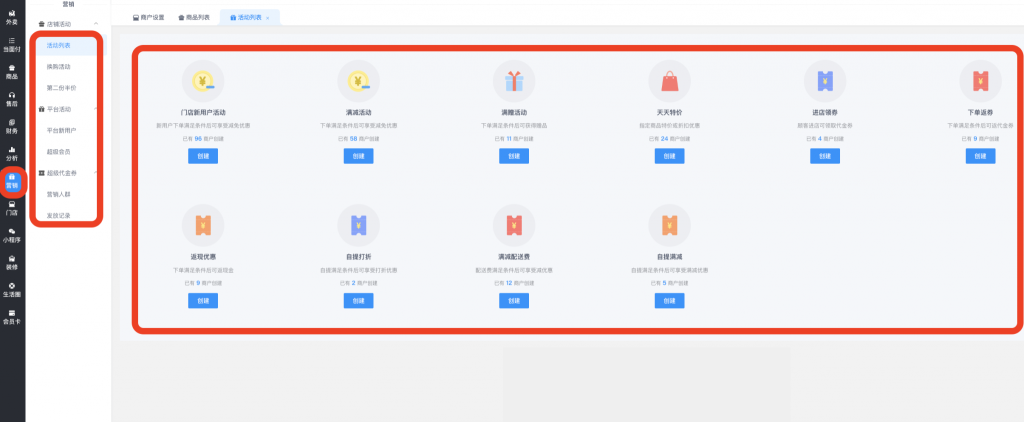Open 换购活动 in the submenu
1024x422 pixels.
pos(59,66)
